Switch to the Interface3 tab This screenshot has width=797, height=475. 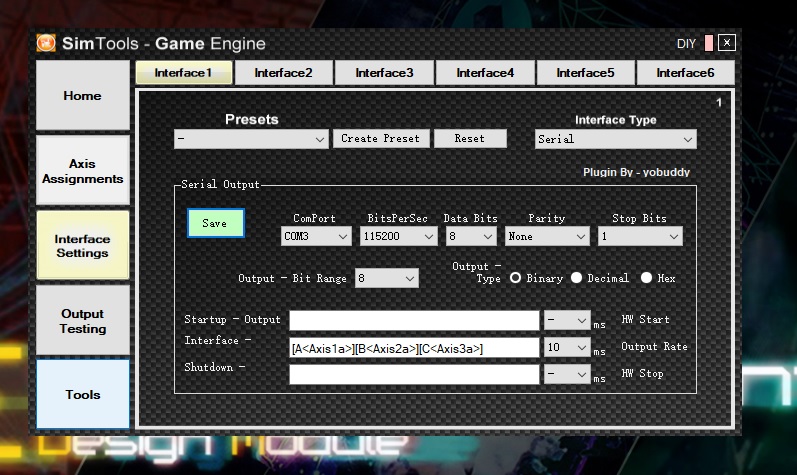tap(384, 73)
